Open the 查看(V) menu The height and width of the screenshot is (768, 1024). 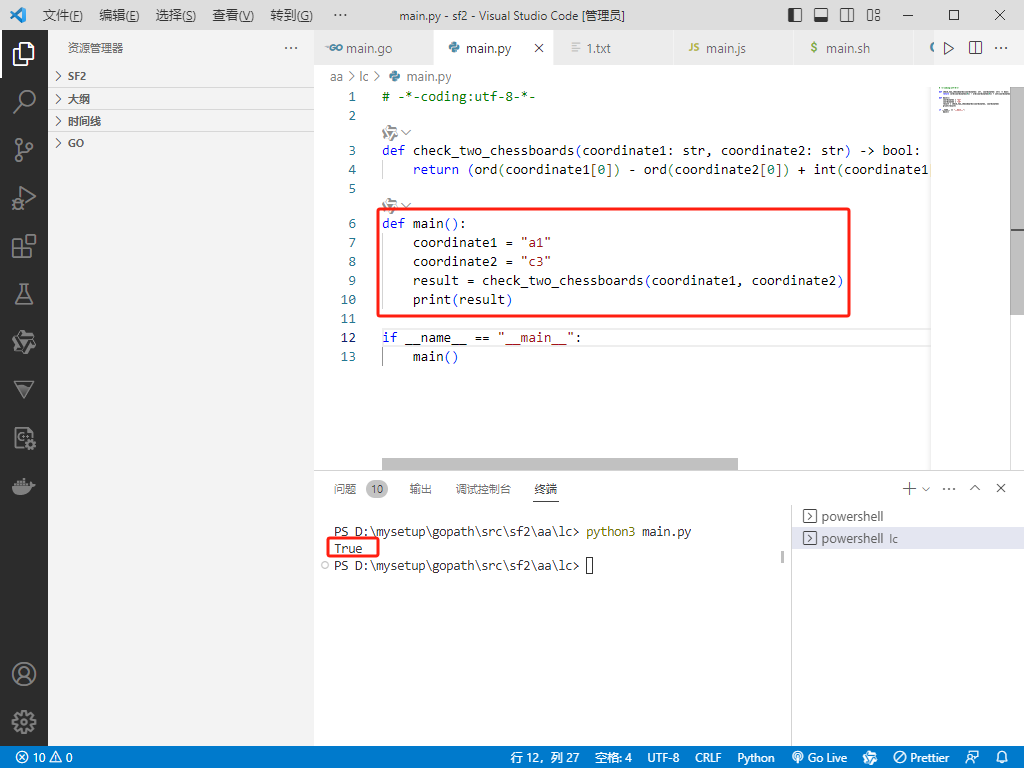tap(233, 15)
